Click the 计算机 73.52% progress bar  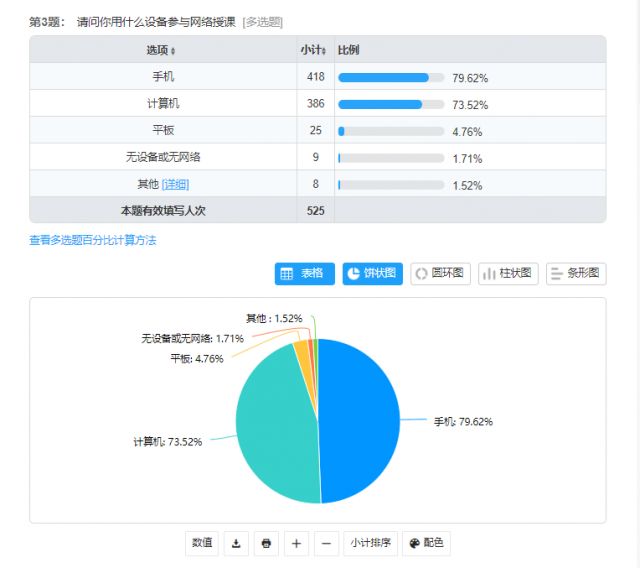(390, 104)
